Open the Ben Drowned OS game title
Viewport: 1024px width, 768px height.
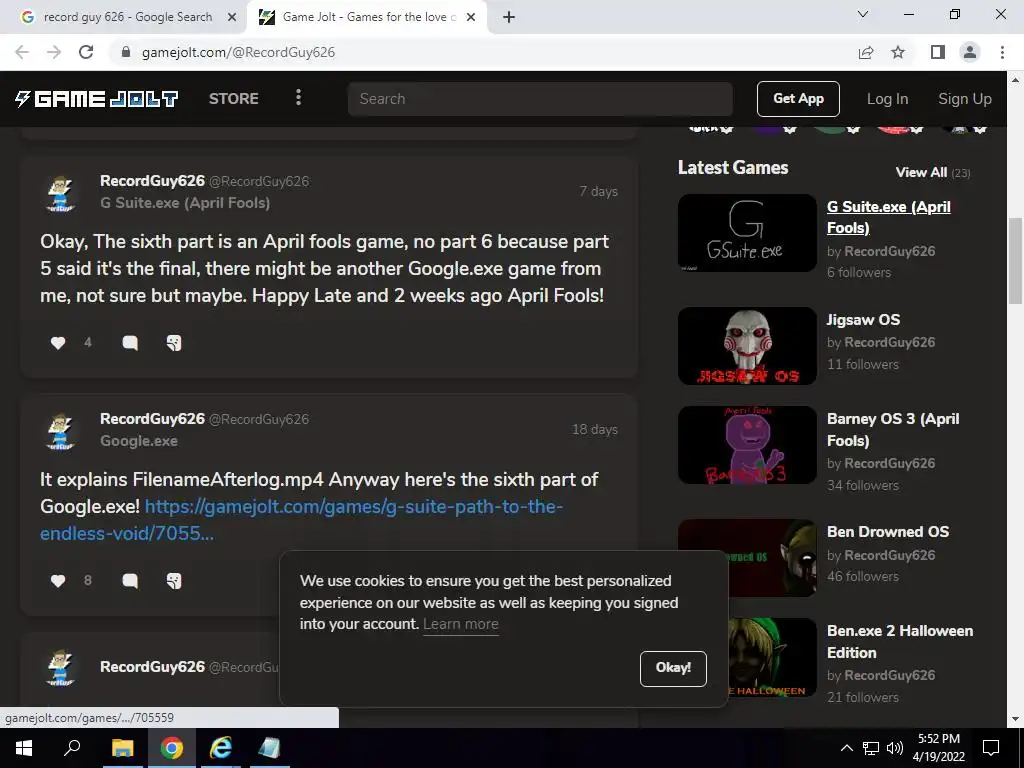[888, 532]
